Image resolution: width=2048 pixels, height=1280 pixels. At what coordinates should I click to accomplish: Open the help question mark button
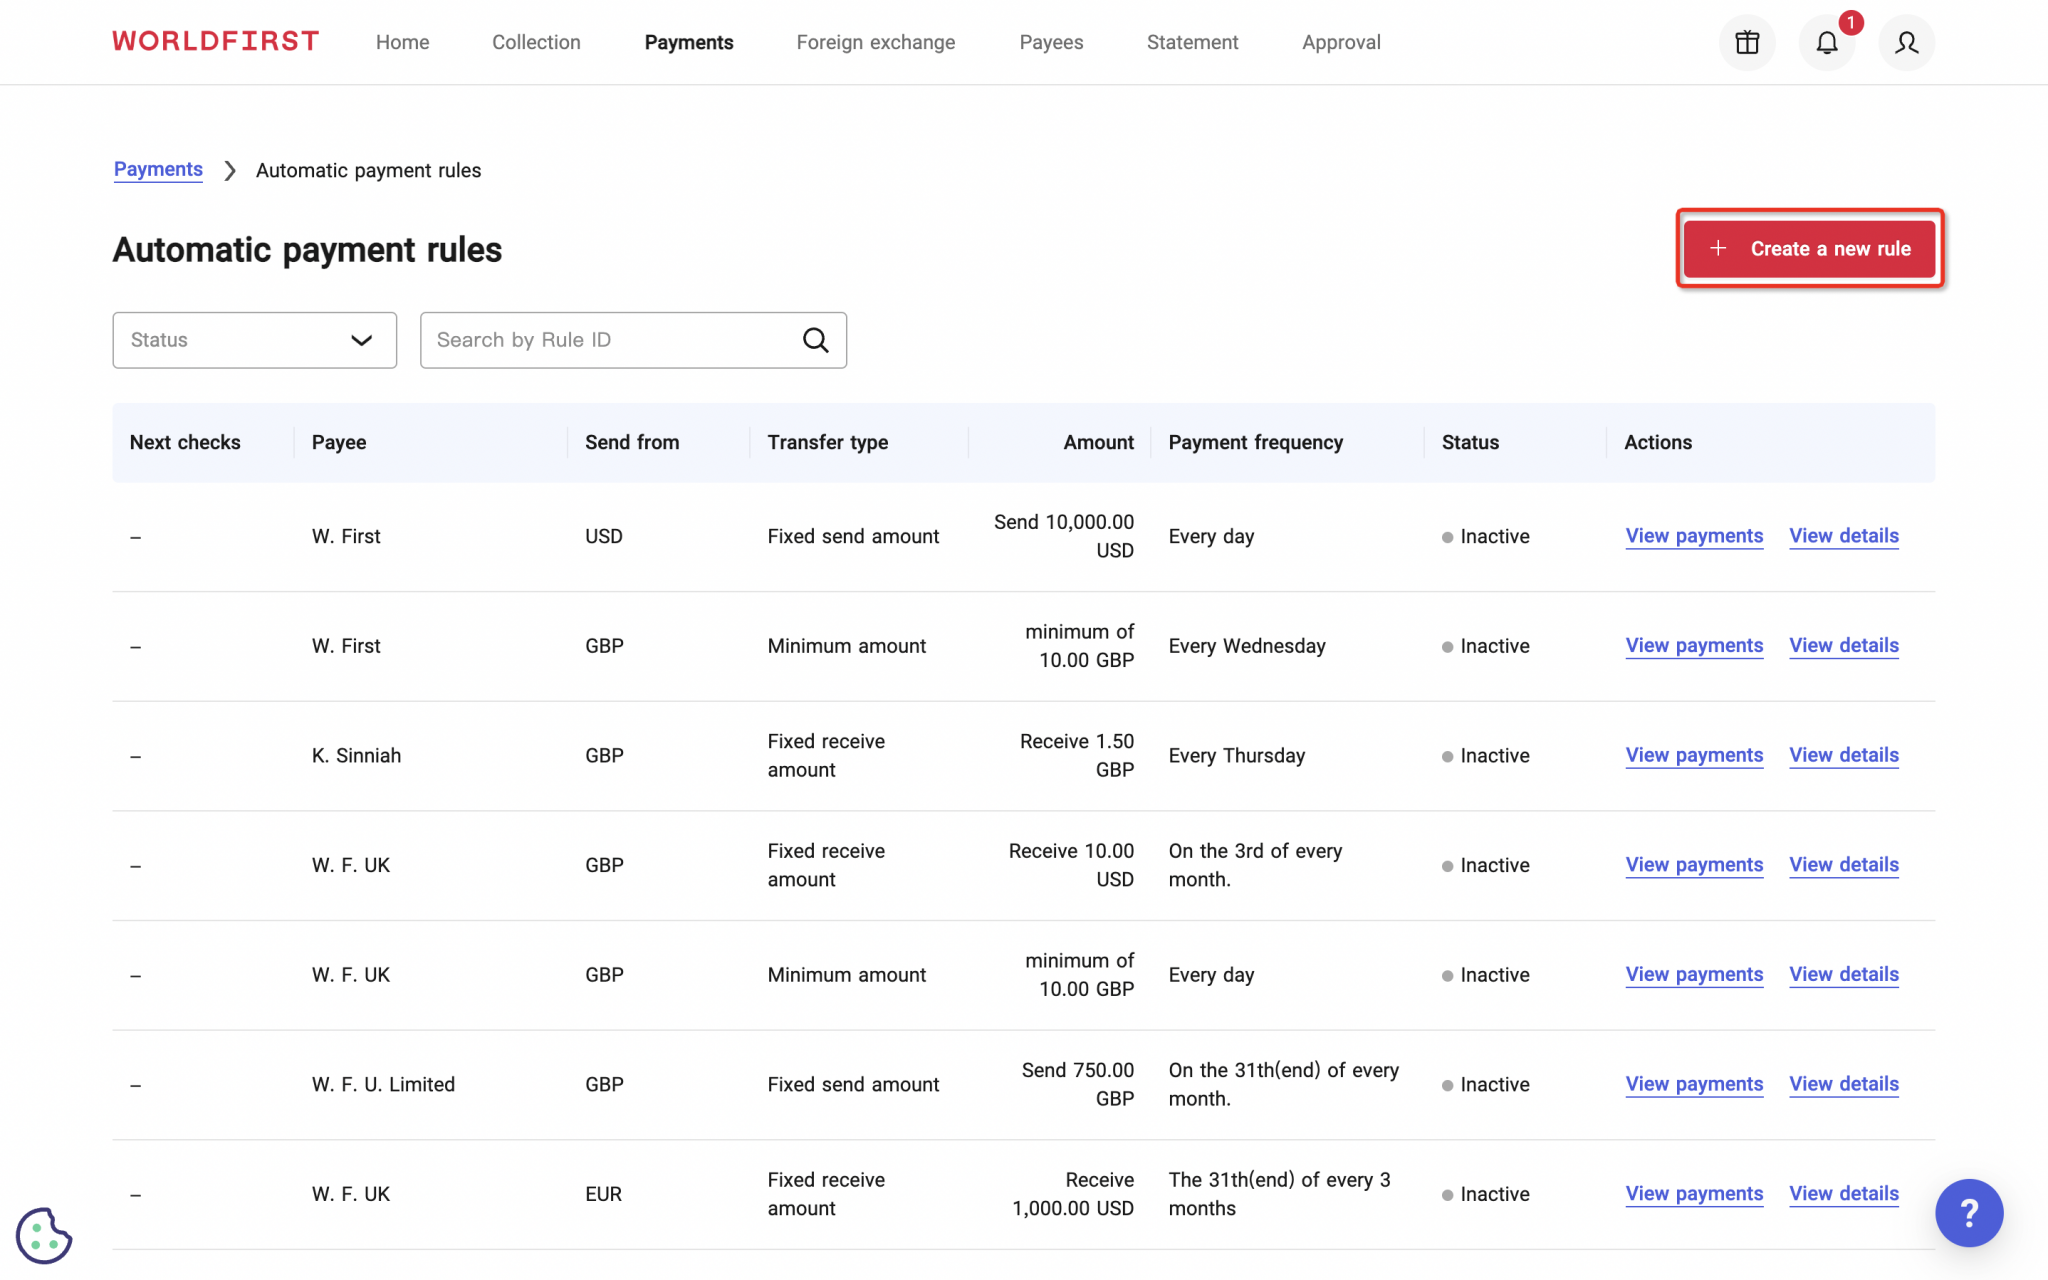[1968, 1213]
